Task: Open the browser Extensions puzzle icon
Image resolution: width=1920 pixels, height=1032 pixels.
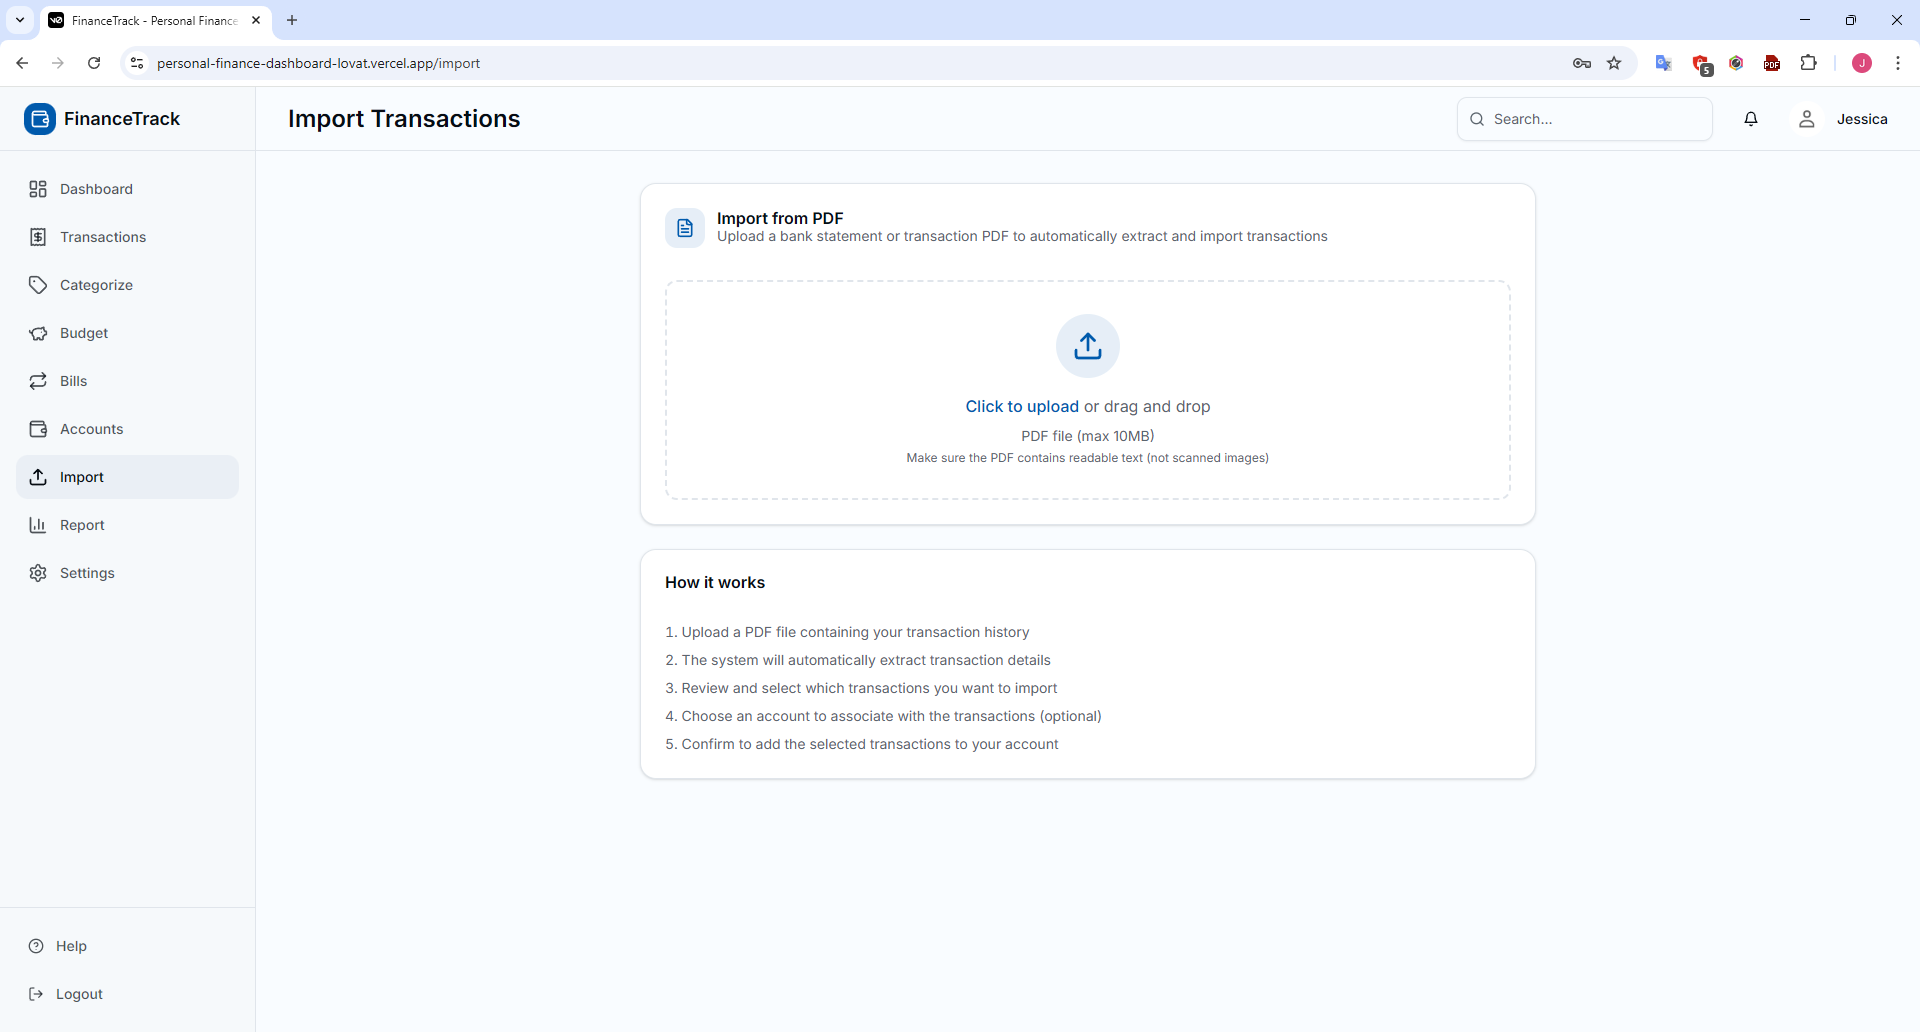Action: [1808, 63]
